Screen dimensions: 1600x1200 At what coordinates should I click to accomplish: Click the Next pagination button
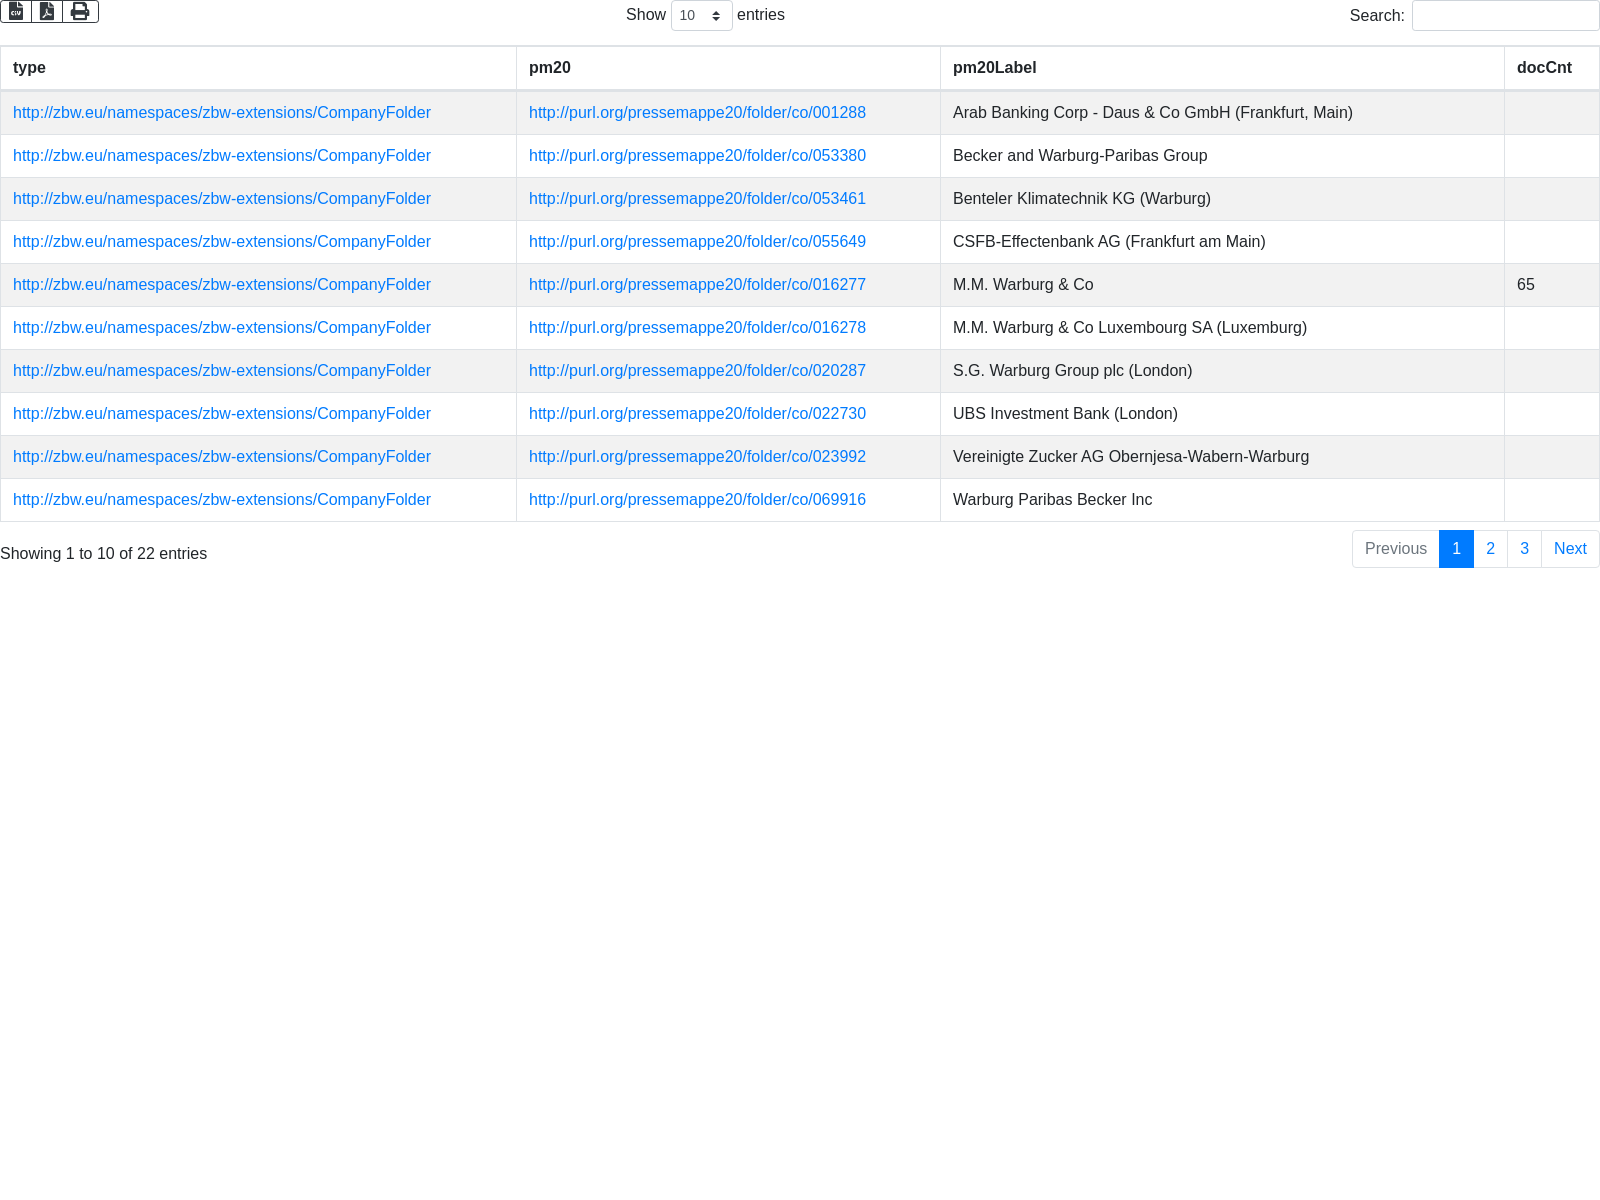1570,549
